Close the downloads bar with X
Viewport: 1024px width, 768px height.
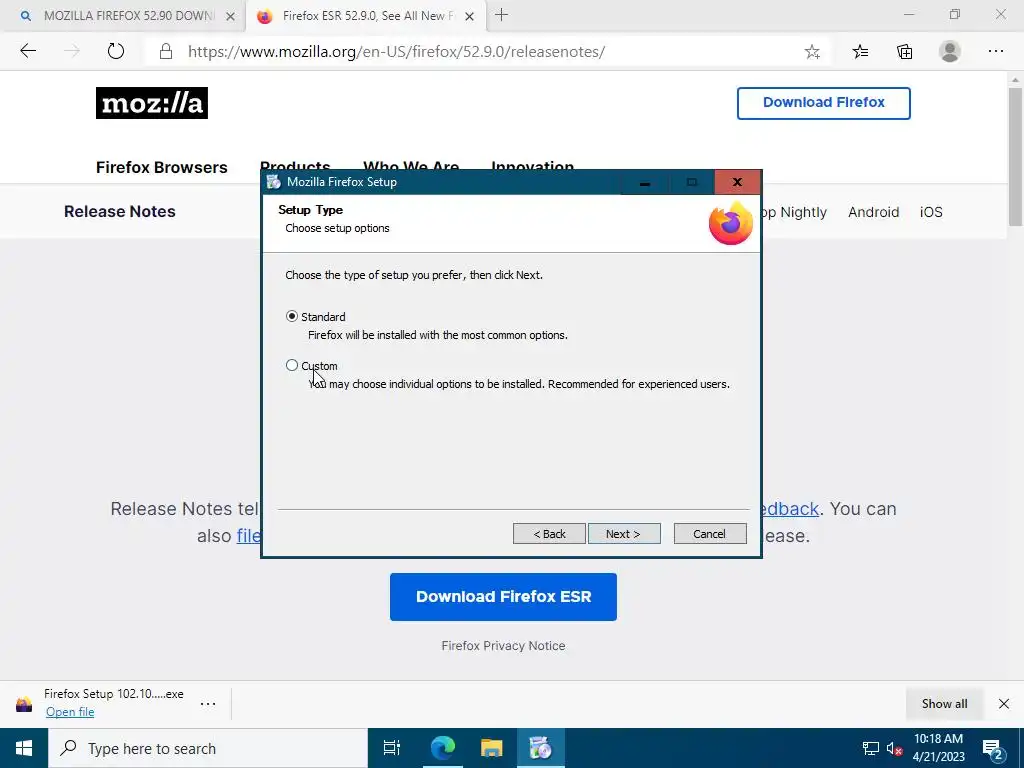pos(1004,703)
